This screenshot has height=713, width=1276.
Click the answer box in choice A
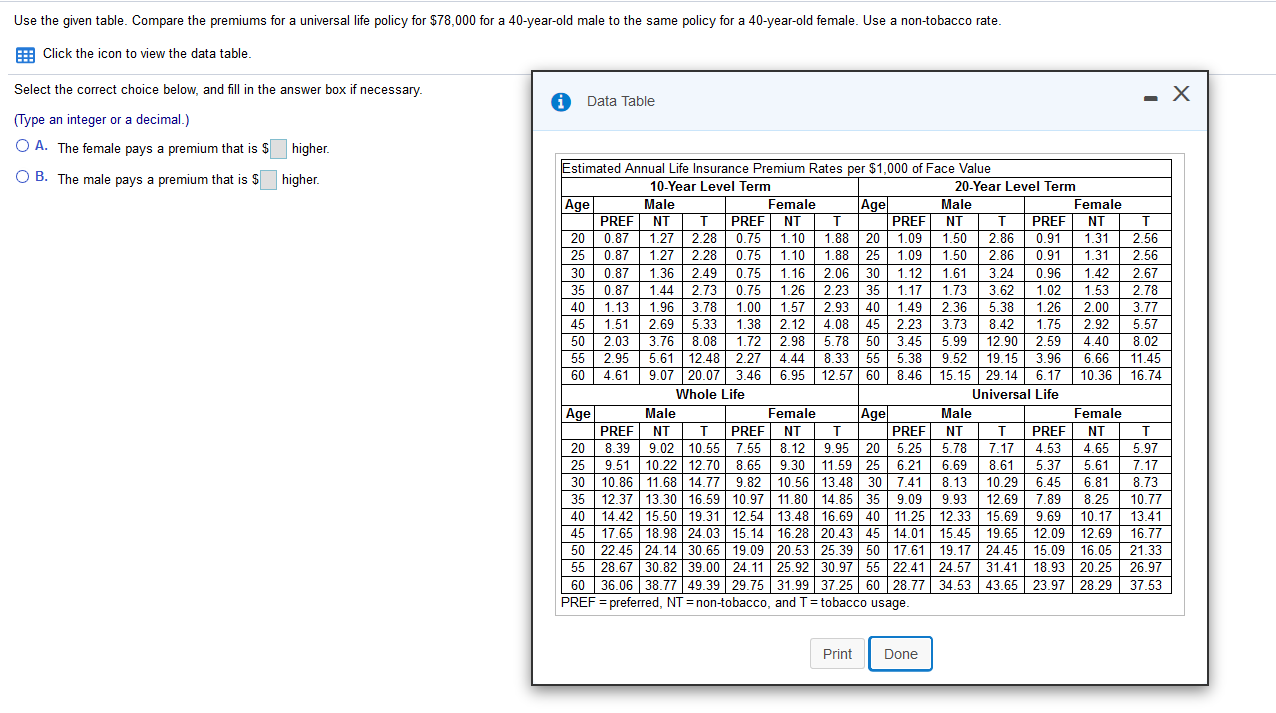tap(278, 148)
